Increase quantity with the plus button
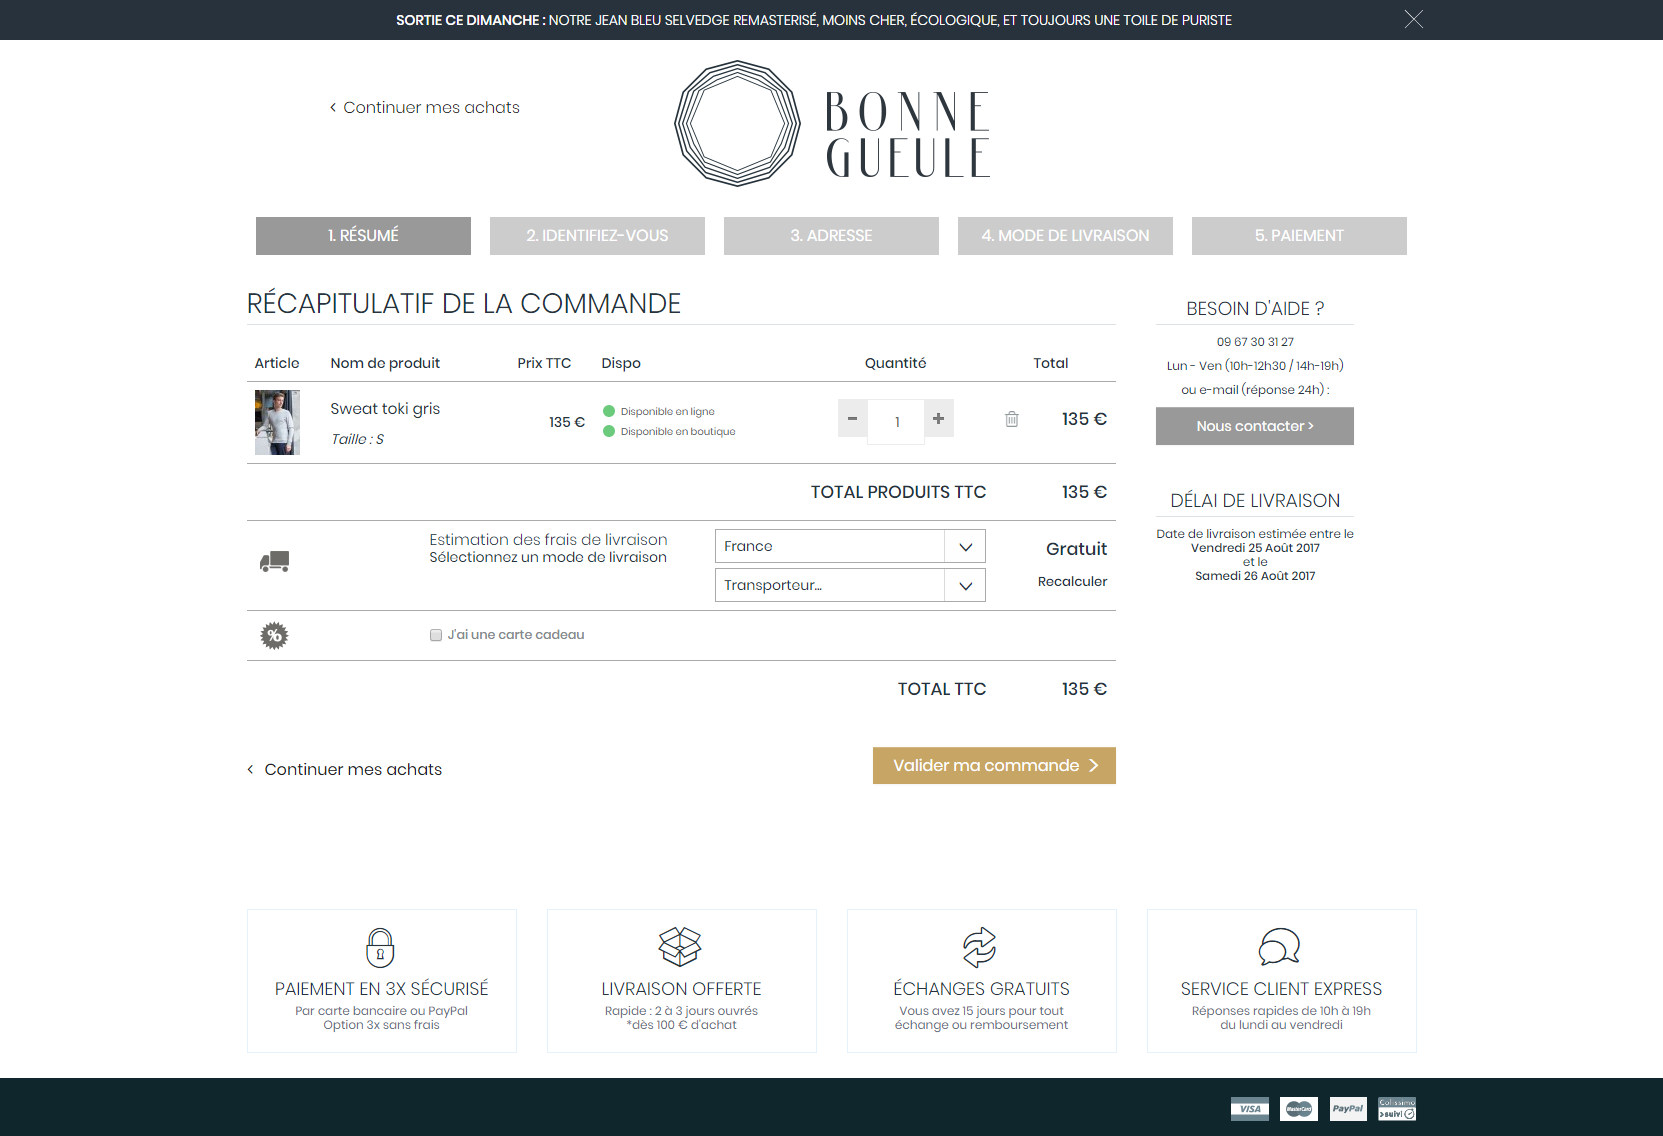Image resolution: width=1663 pixels, height=1136 pixels. [x=939, y=419]
